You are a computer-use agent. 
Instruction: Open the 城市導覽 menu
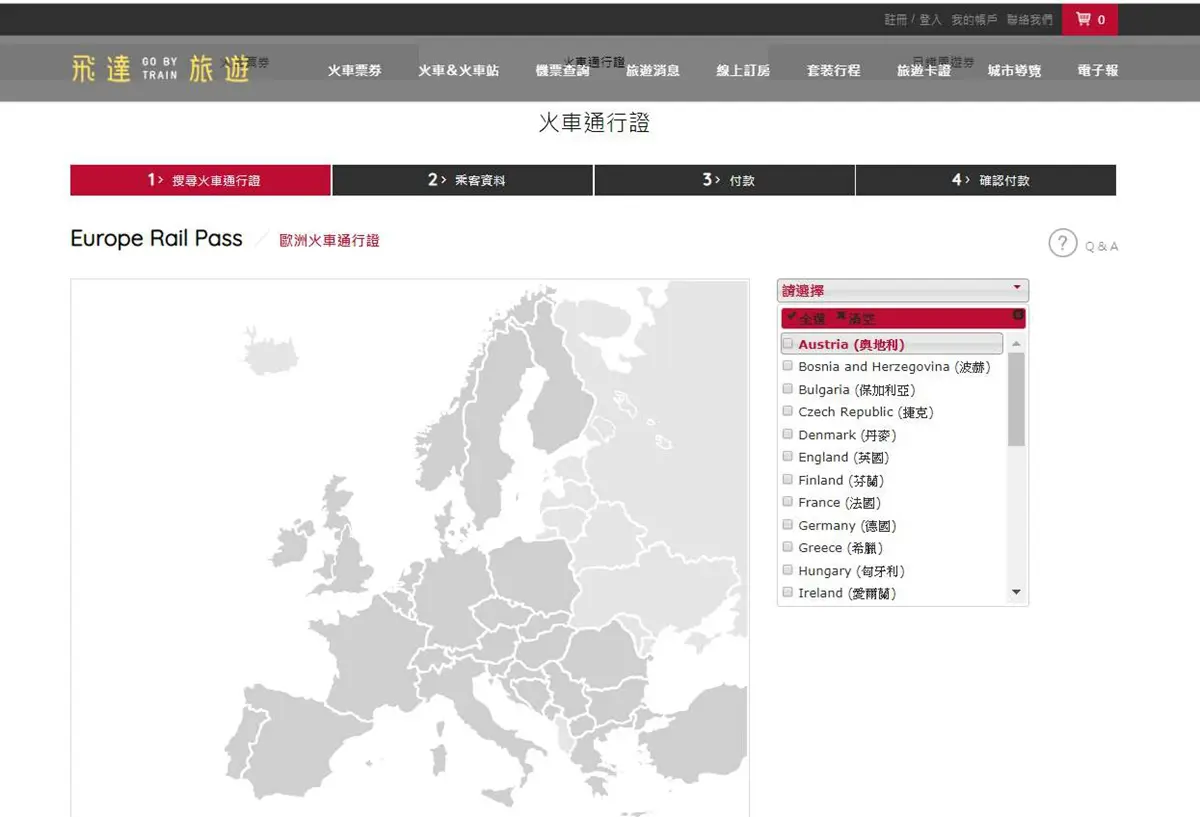coord(1014,70)
